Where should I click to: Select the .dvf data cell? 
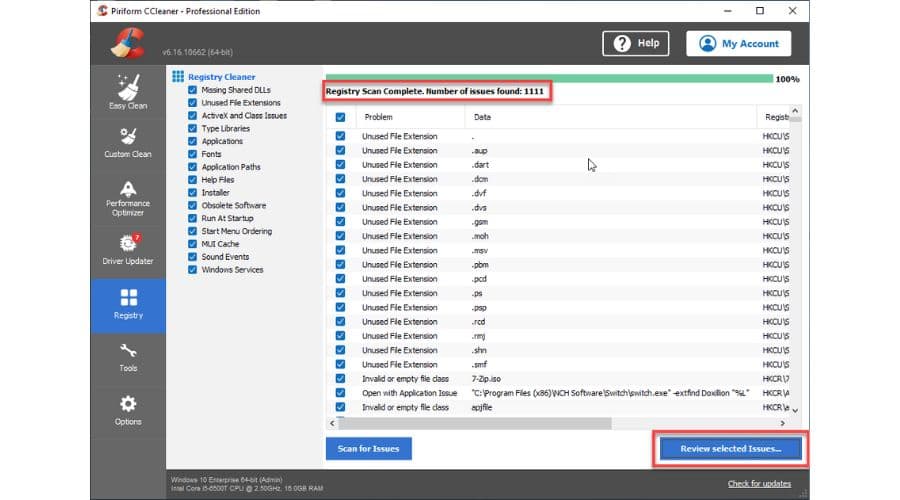pyautogui.click(x=479, y=193)
